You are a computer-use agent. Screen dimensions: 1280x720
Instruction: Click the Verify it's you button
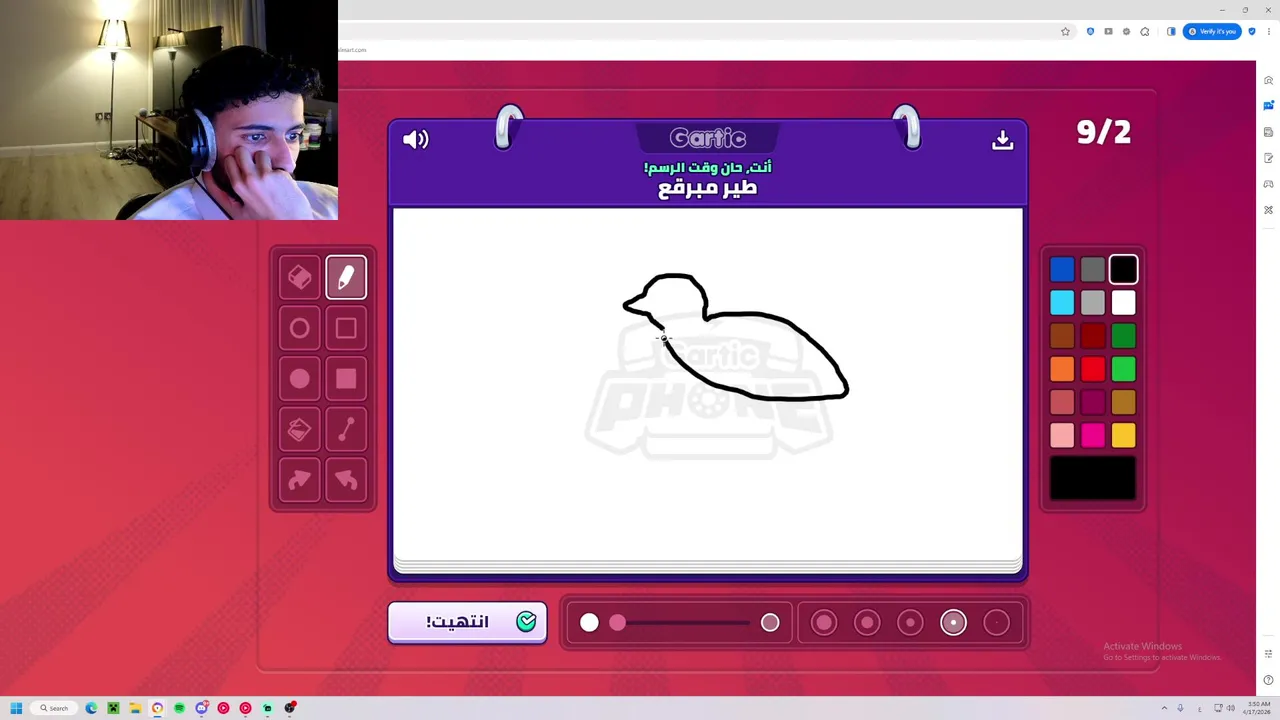pos(1212,31)
